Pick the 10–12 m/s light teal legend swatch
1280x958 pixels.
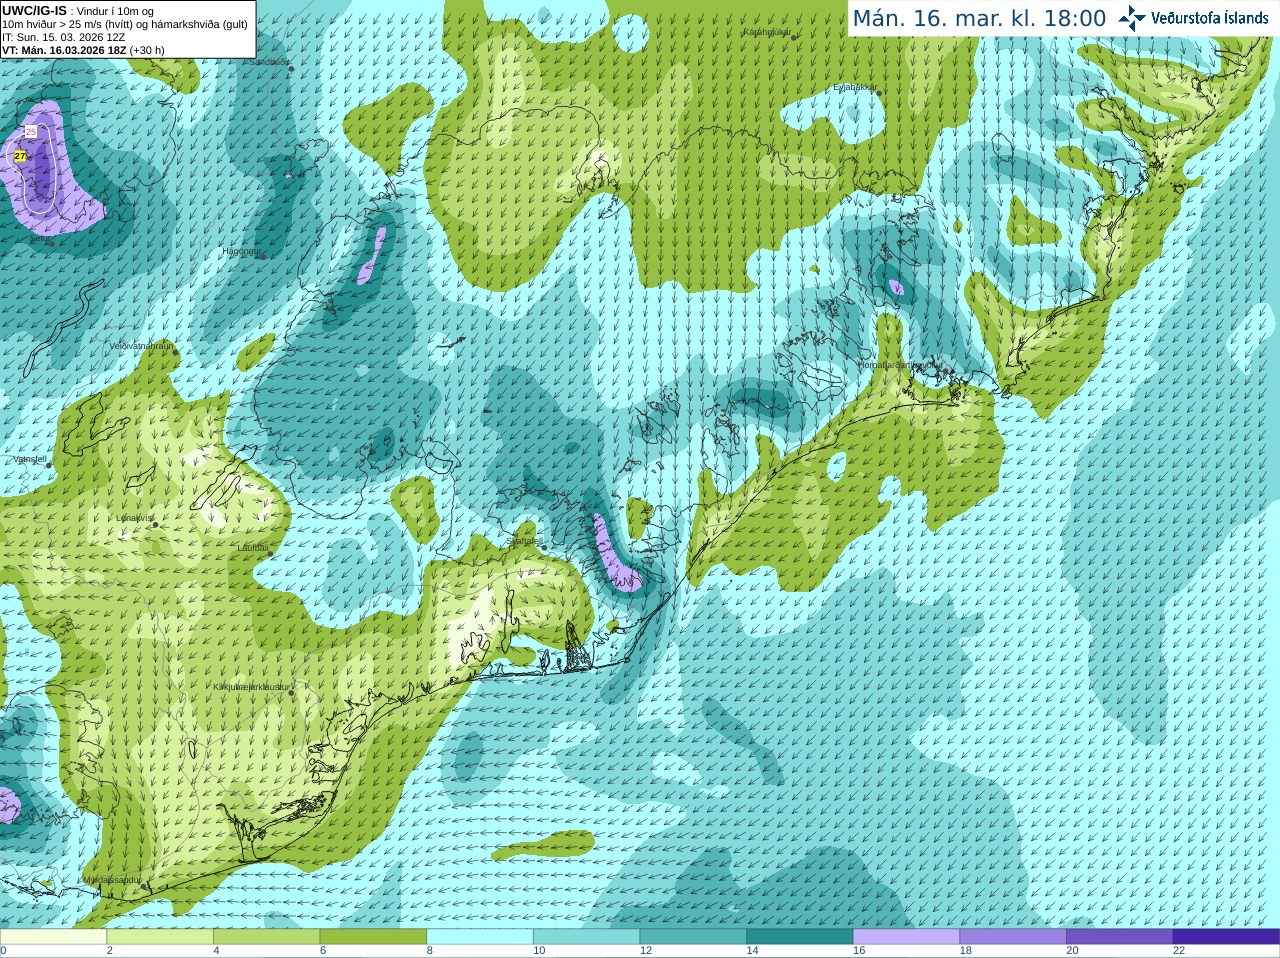pyautogui.click(x=586, y=936)
